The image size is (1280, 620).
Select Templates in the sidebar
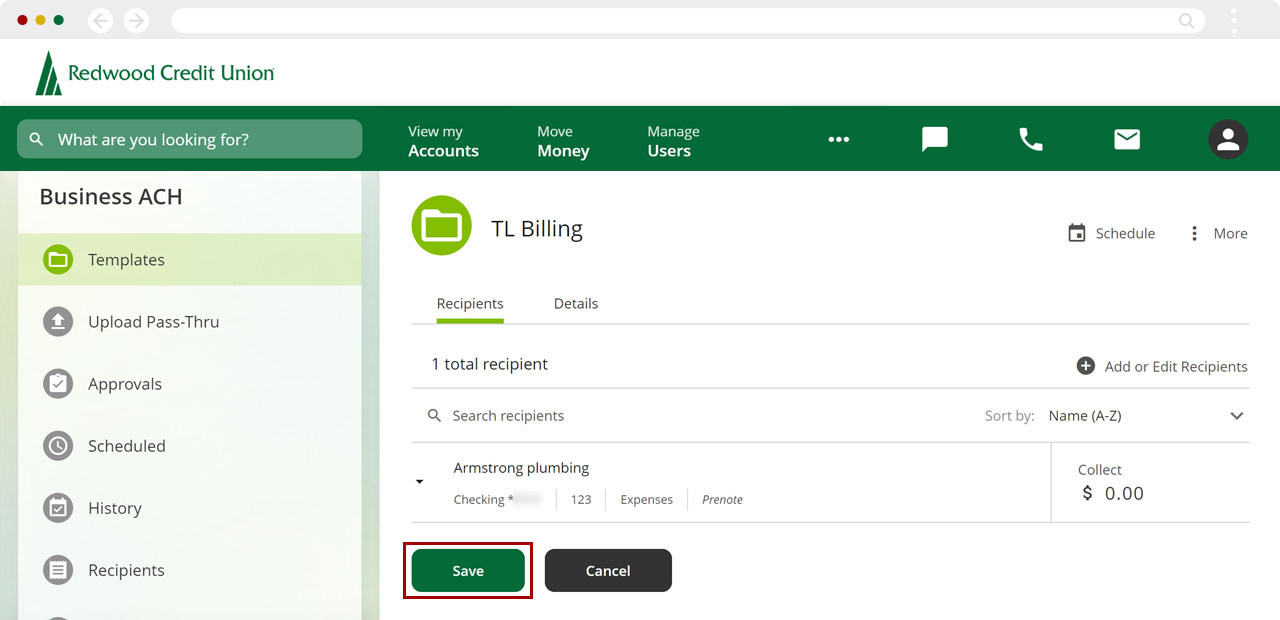click(190, 260)
